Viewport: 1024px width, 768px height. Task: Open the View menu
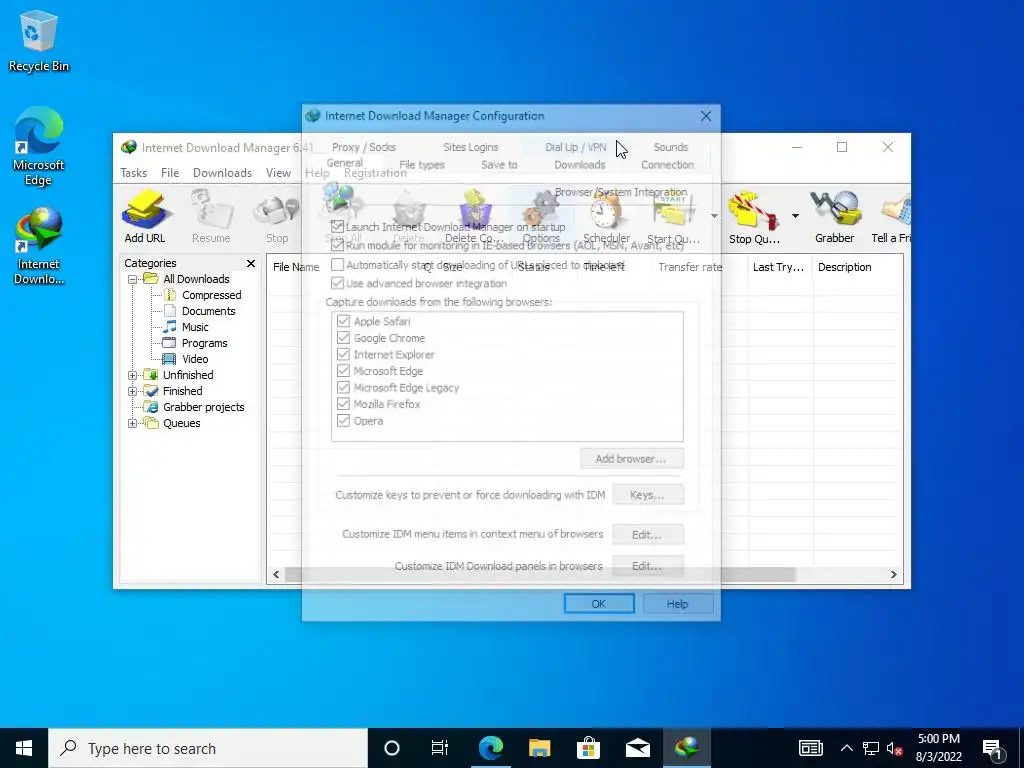(278, 172)
